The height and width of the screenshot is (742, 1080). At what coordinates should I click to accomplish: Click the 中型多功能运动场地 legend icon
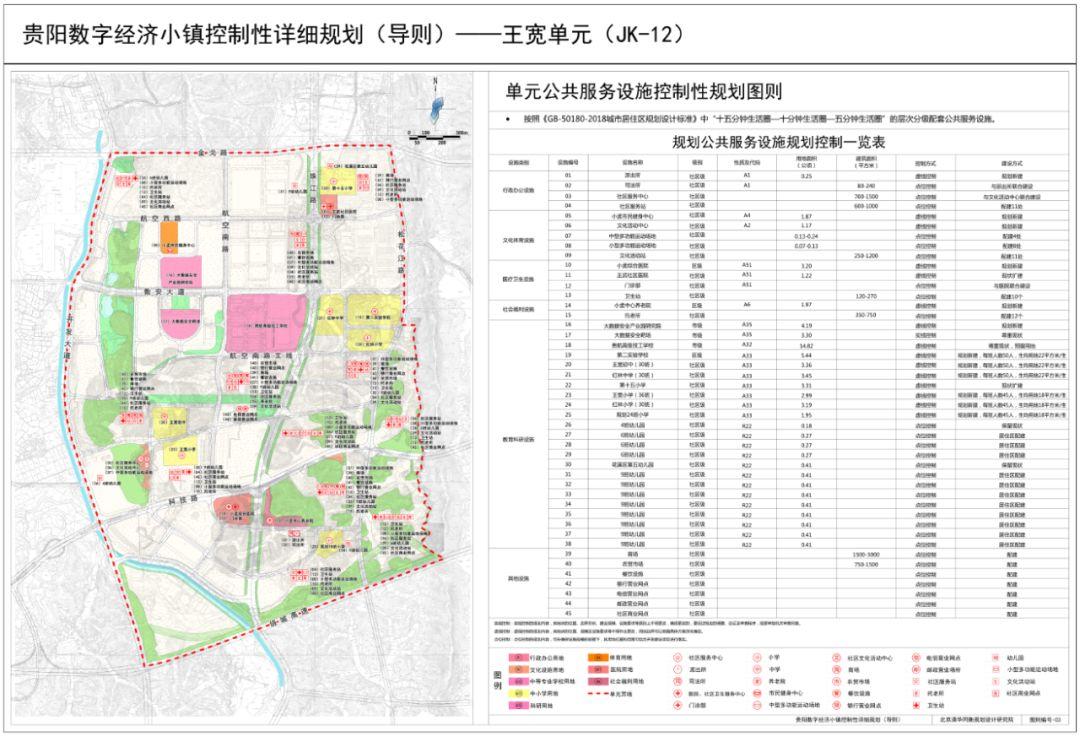coord(757,705)
